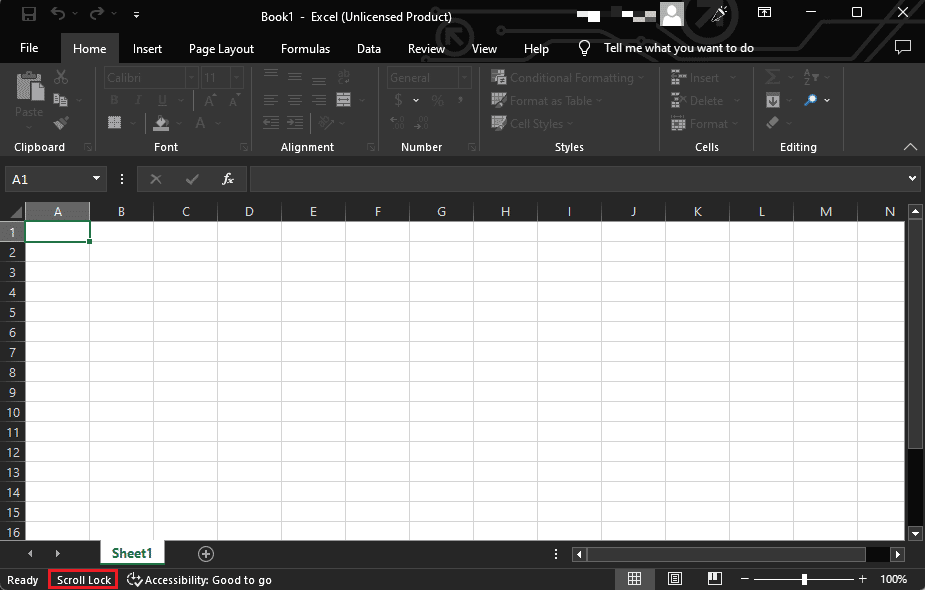Open the Data ribbon tab
This screenshot has width=925, height=590.
point(368,48)
